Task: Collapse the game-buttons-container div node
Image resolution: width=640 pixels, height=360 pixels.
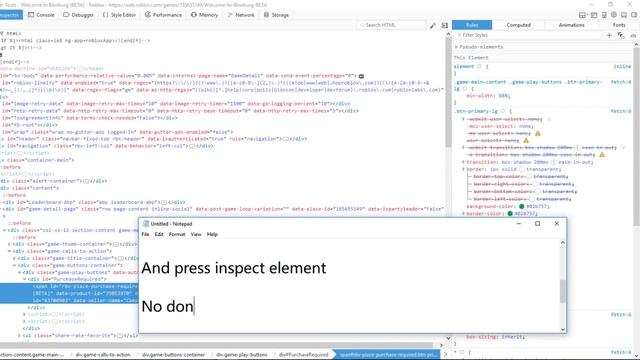Action: click(14, 265)
